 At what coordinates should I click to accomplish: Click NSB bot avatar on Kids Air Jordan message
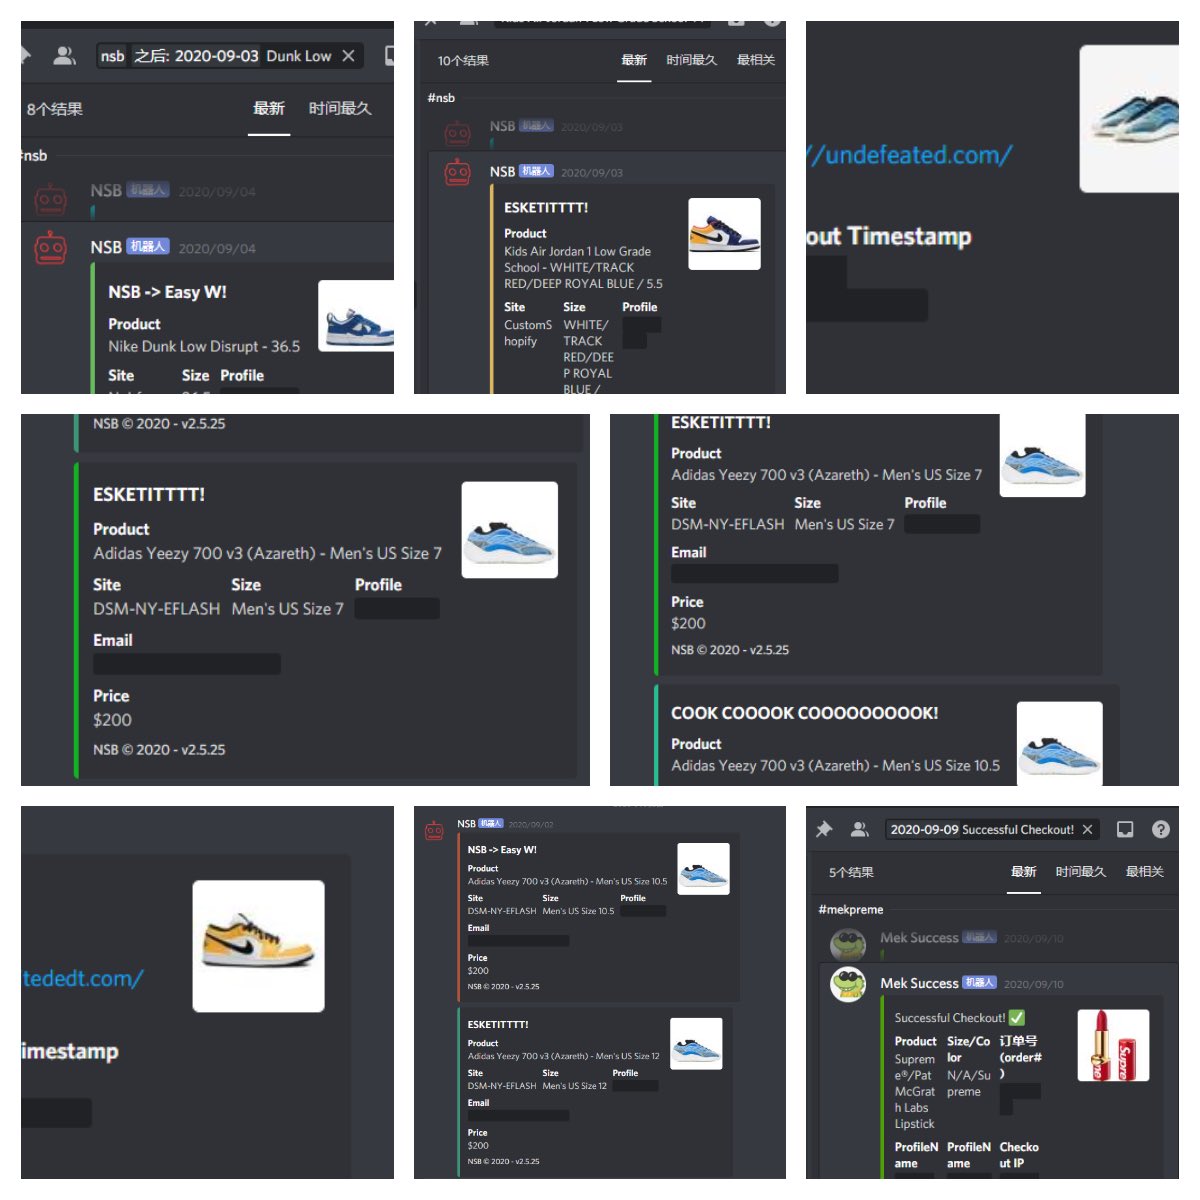tap(458, 173)
